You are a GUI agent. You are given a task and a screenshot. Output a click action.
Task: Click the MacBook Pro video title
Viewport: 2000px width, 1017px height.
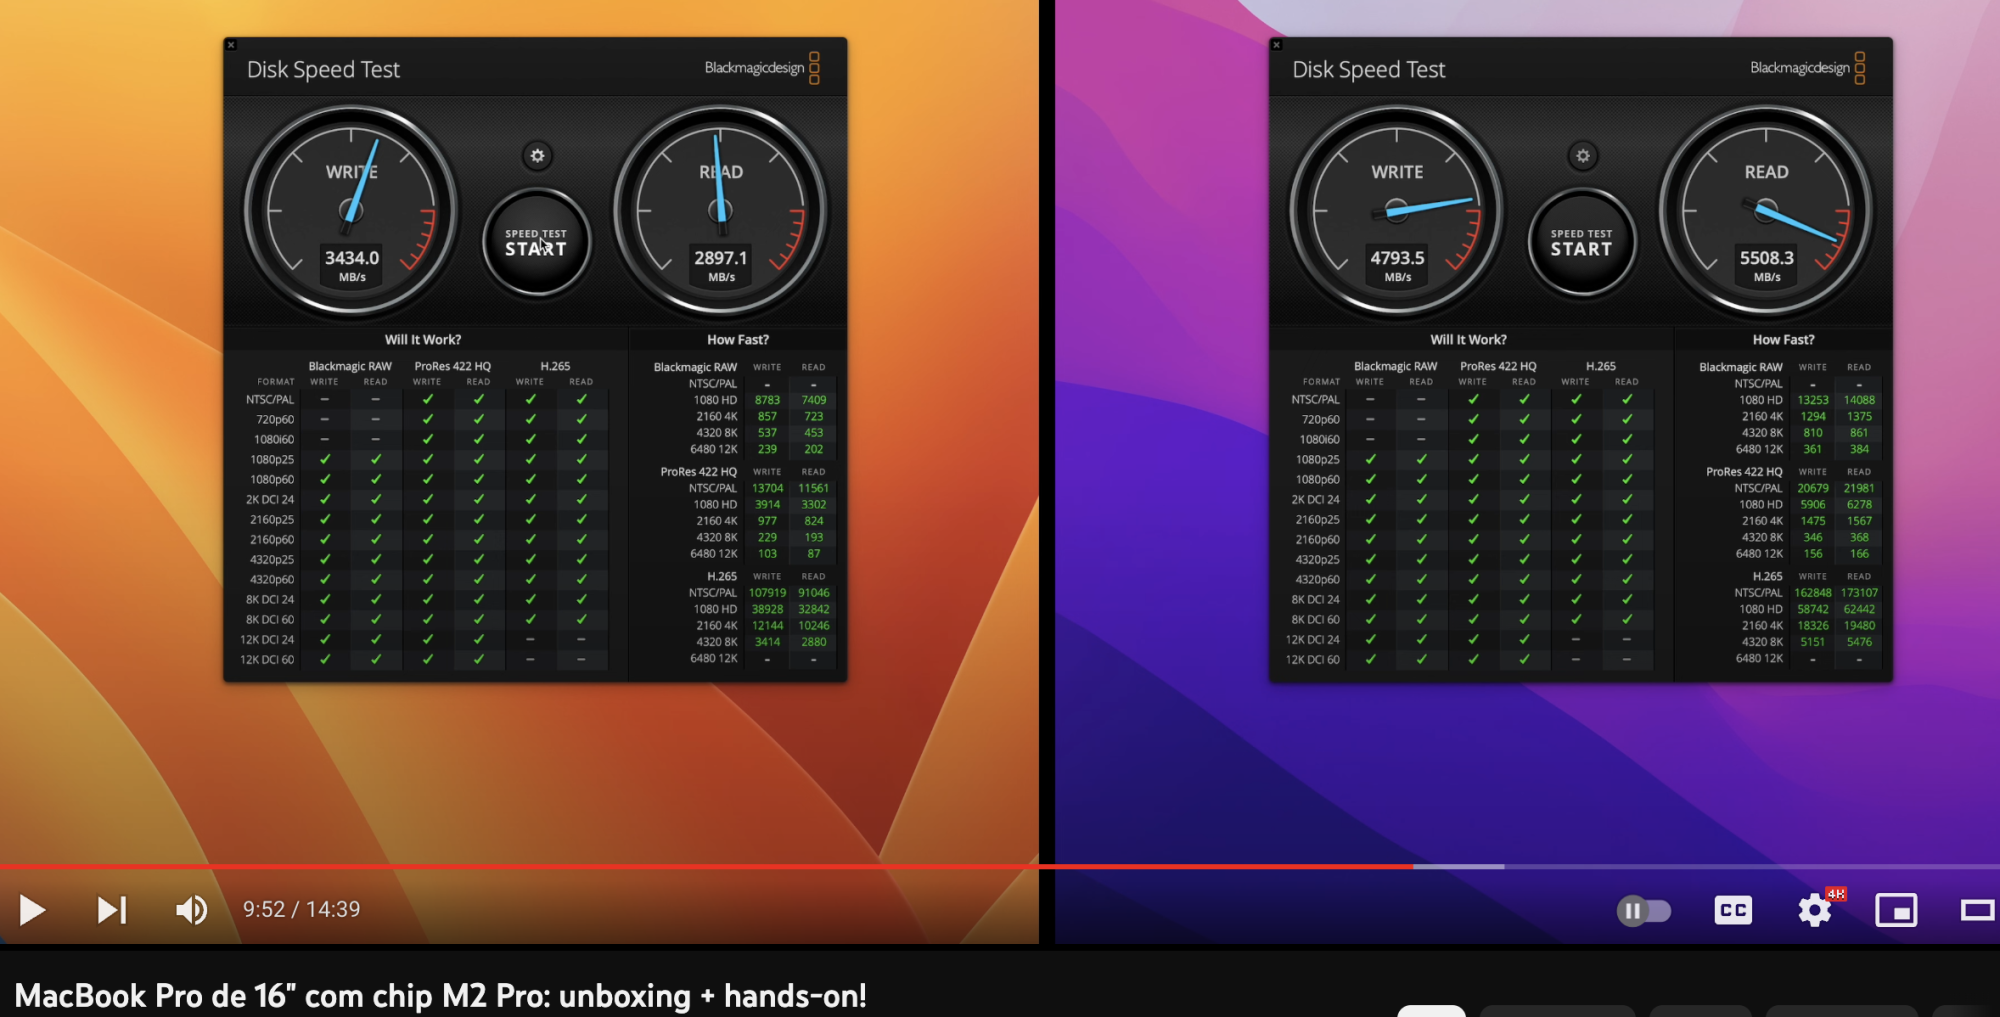click(x=440, y=996)
